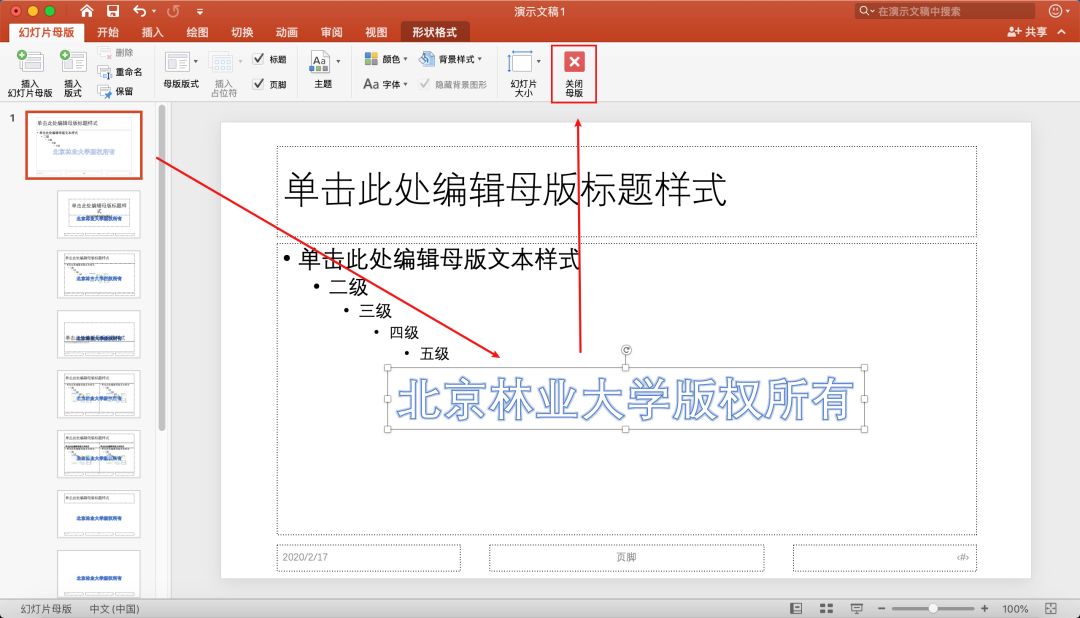Click the 保留 preserve master command
Viewport: 1080px width, 618px height.
tap(116, 91)
